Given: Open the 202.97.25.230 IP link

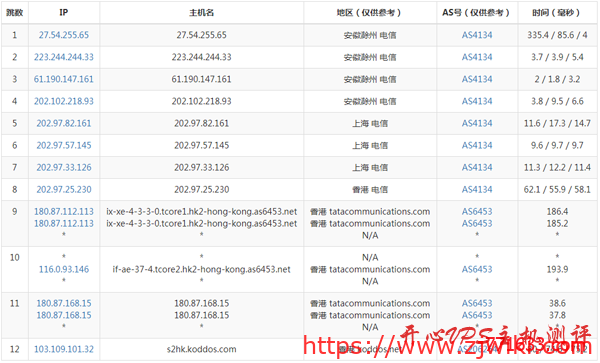Looking at the screenshot, I should (x=64, y=190).
